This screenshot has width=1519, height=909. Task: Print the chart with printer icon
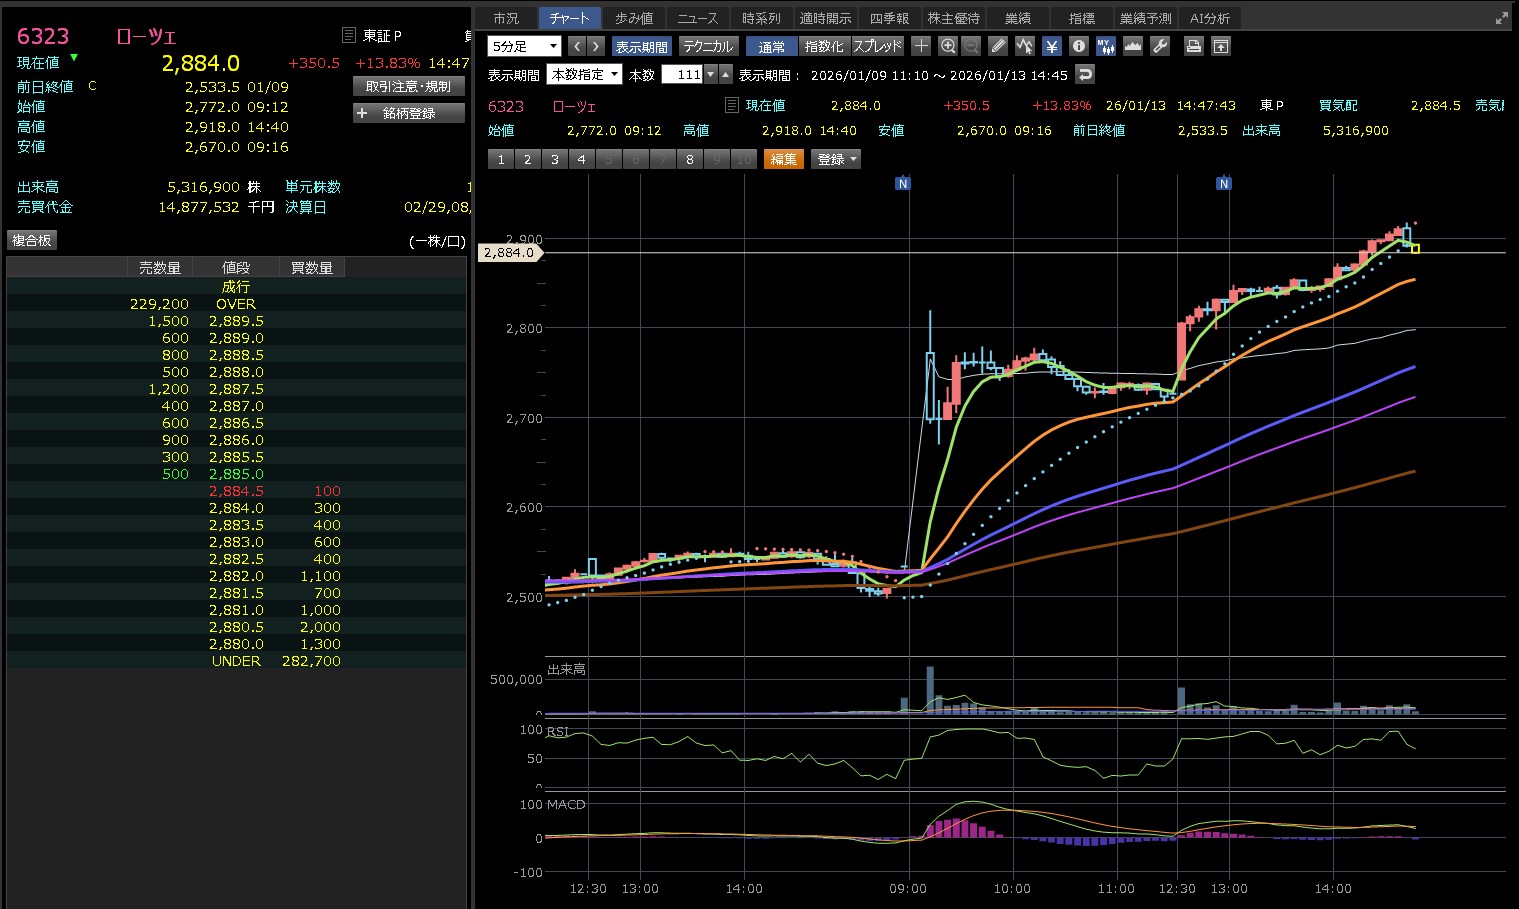click(1193, 46)
